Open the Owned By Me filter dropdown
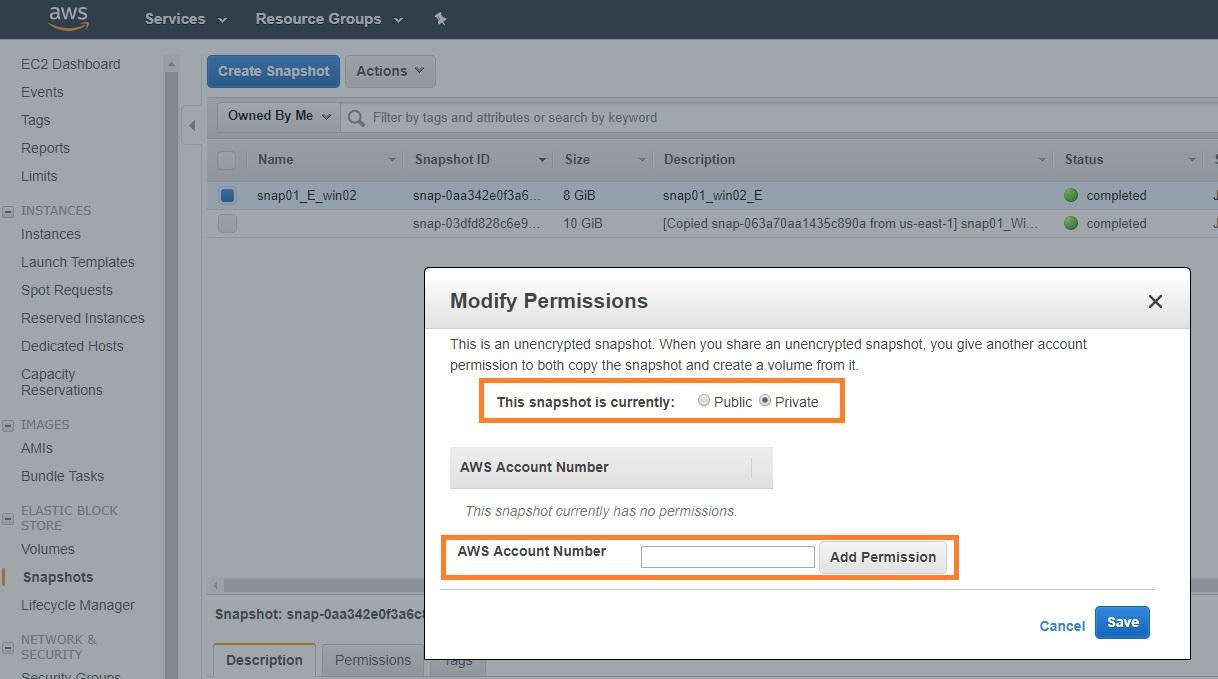 pos(279,116)
